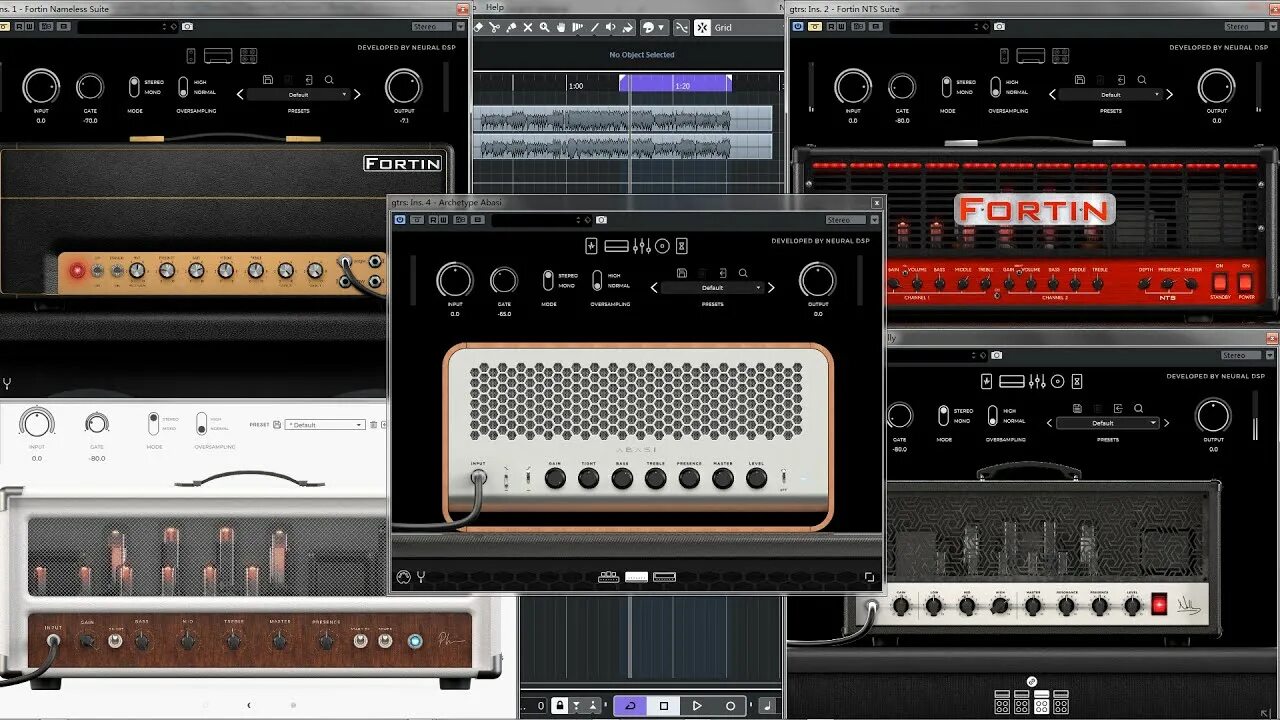The height and width of the screenshot is (720, 1280).
Task: Open the amp head section icon in Archetype Abasi
Action: [x=616, y=246]
